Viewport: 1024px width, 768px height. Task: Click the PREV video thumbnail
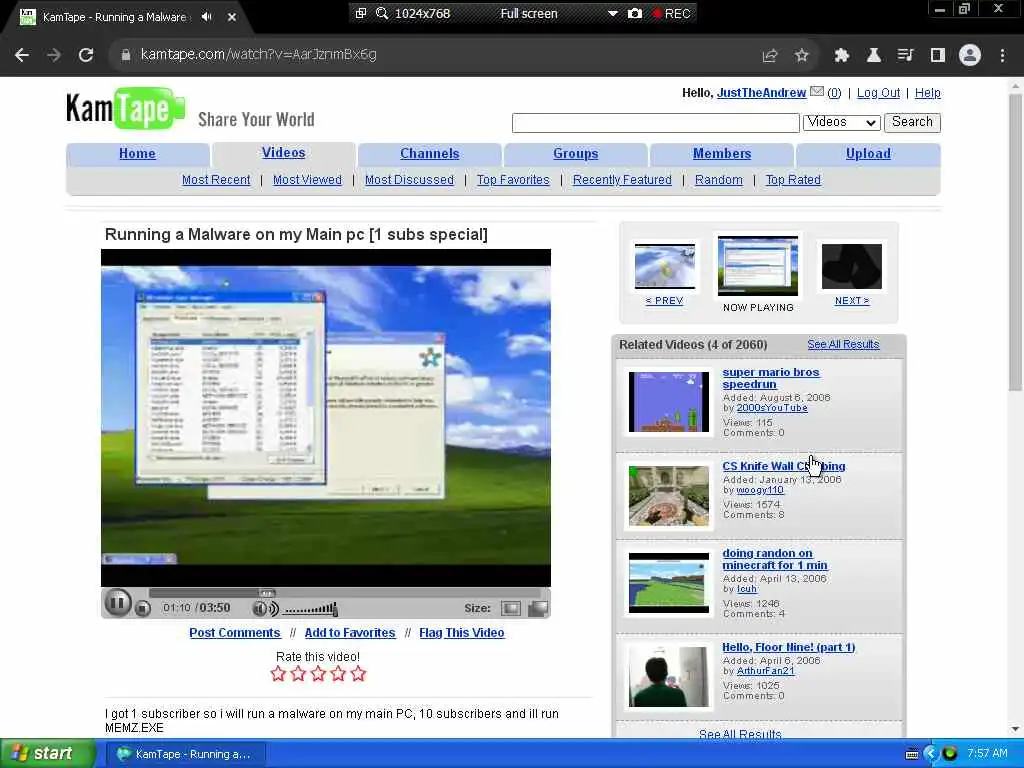point(665,265)
